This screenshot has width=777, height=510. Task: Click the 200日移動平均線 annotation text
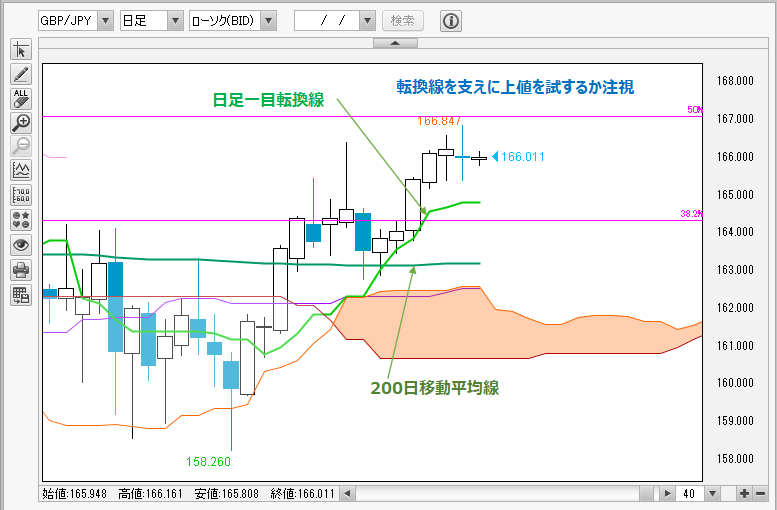point(435,388)
